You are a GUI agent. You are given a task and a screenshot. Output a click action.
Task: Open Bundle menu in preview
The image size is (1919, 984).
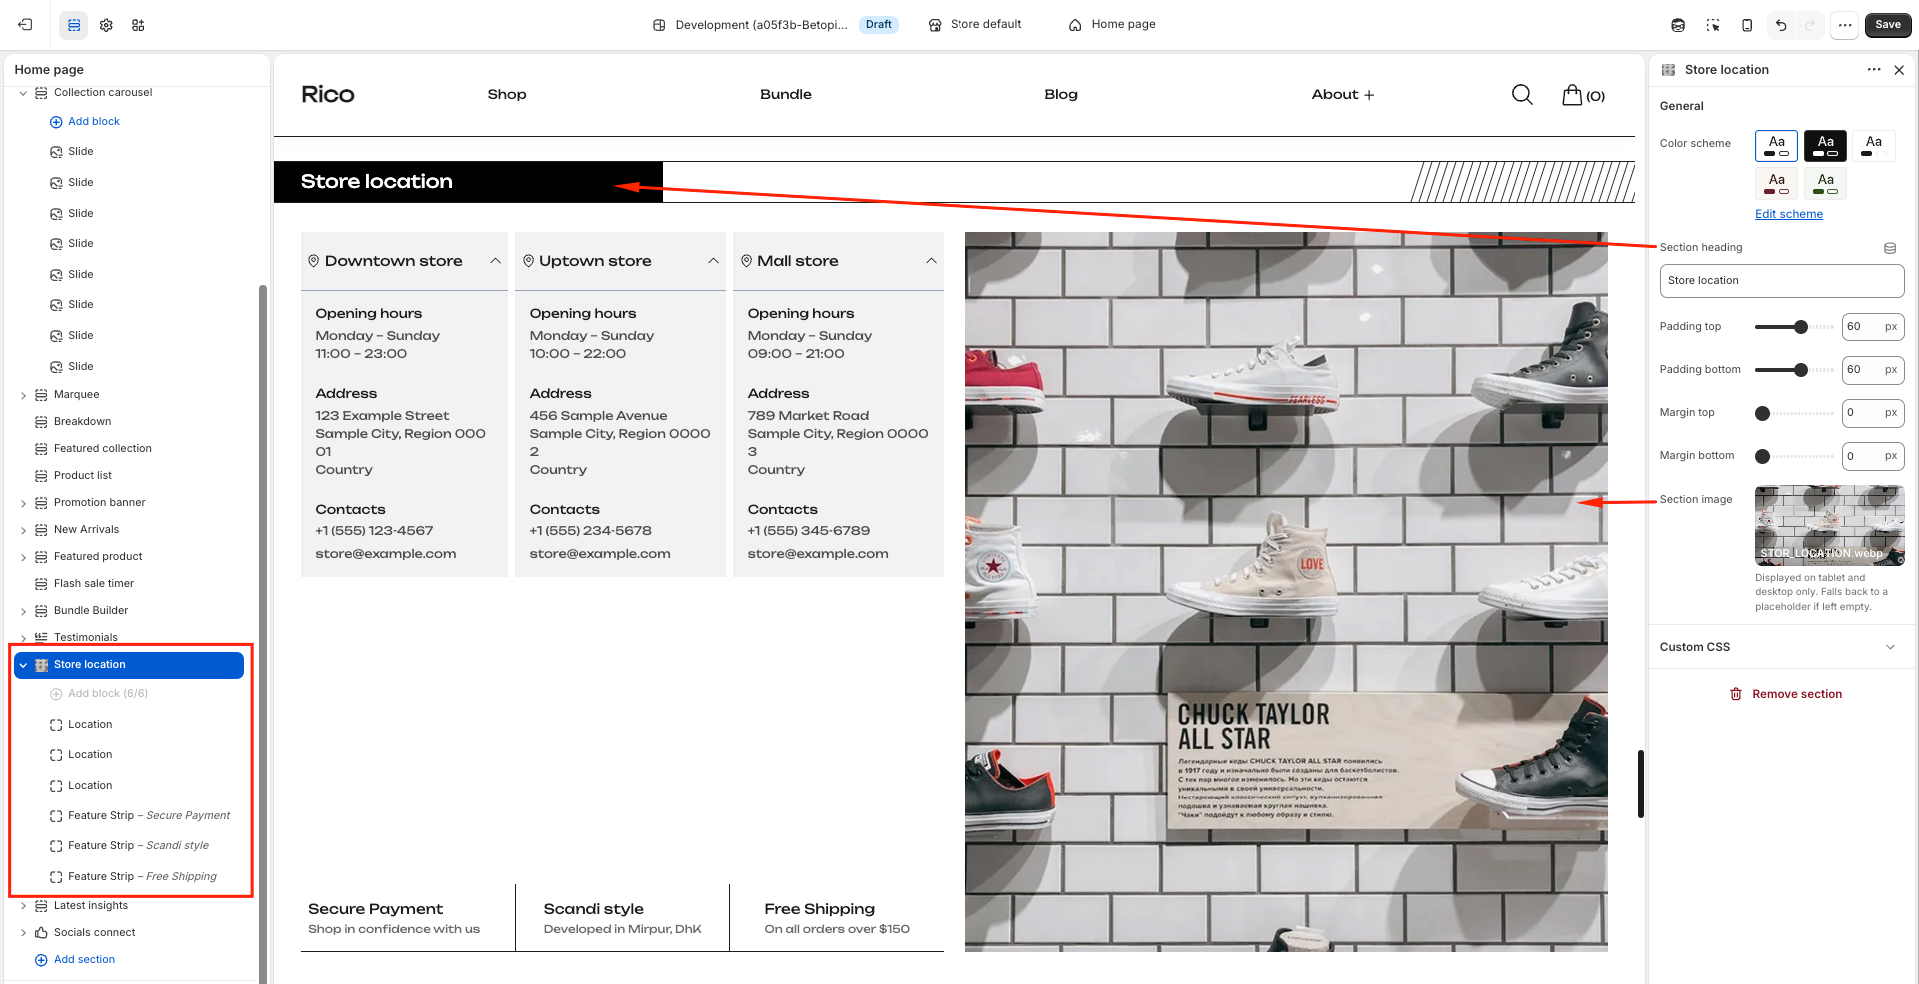point(786,94)
